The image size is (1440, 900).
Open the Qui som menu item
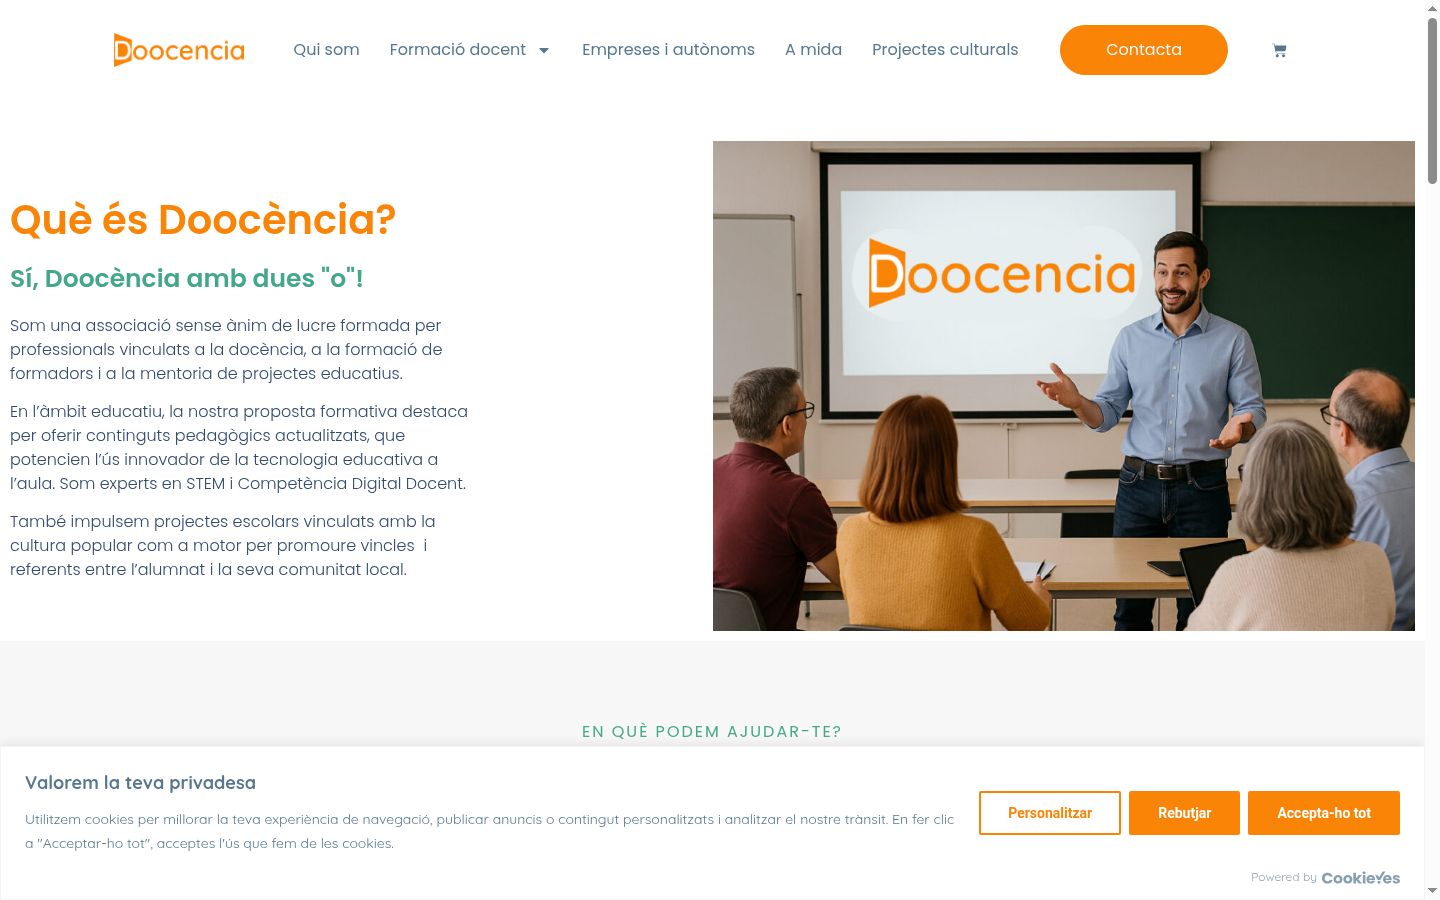[326, 50]
